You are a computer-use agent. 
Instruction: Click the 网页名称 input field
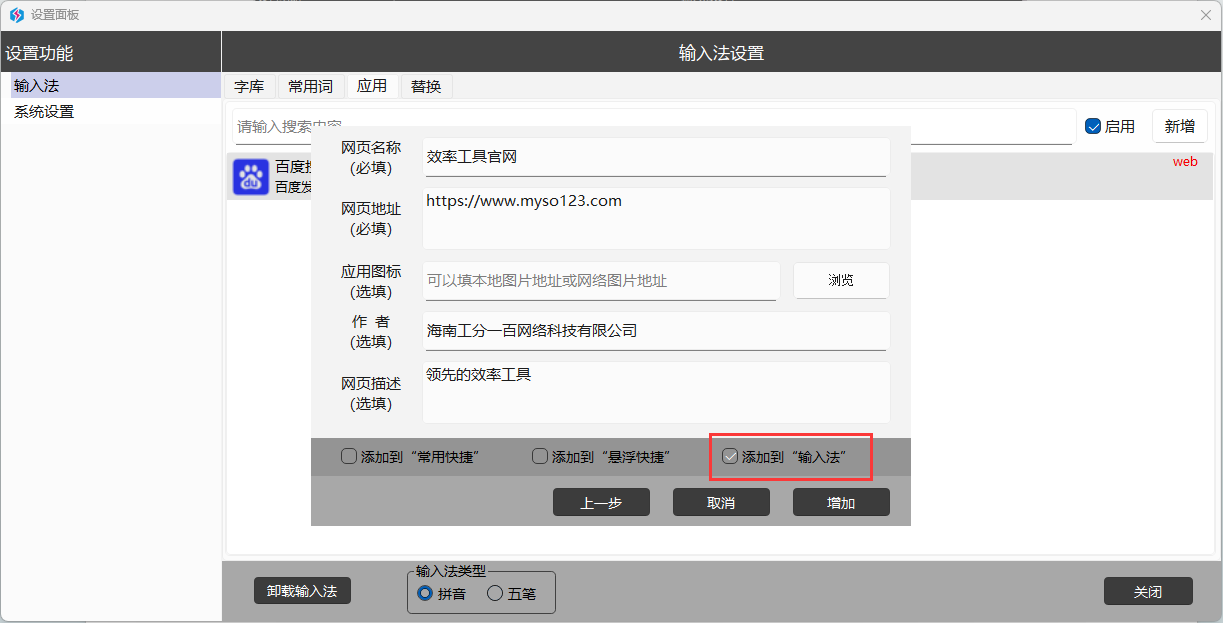655,157
